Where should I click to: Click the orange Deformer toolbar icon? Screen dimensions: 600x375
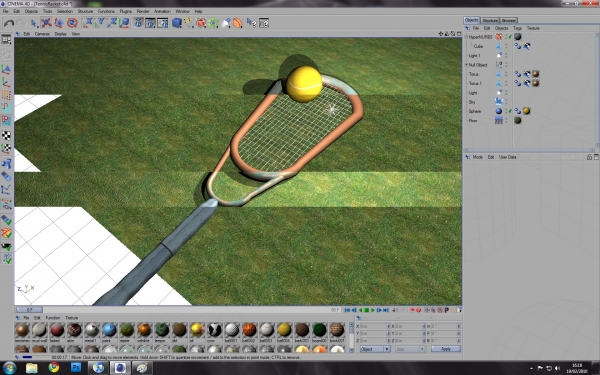238,23
